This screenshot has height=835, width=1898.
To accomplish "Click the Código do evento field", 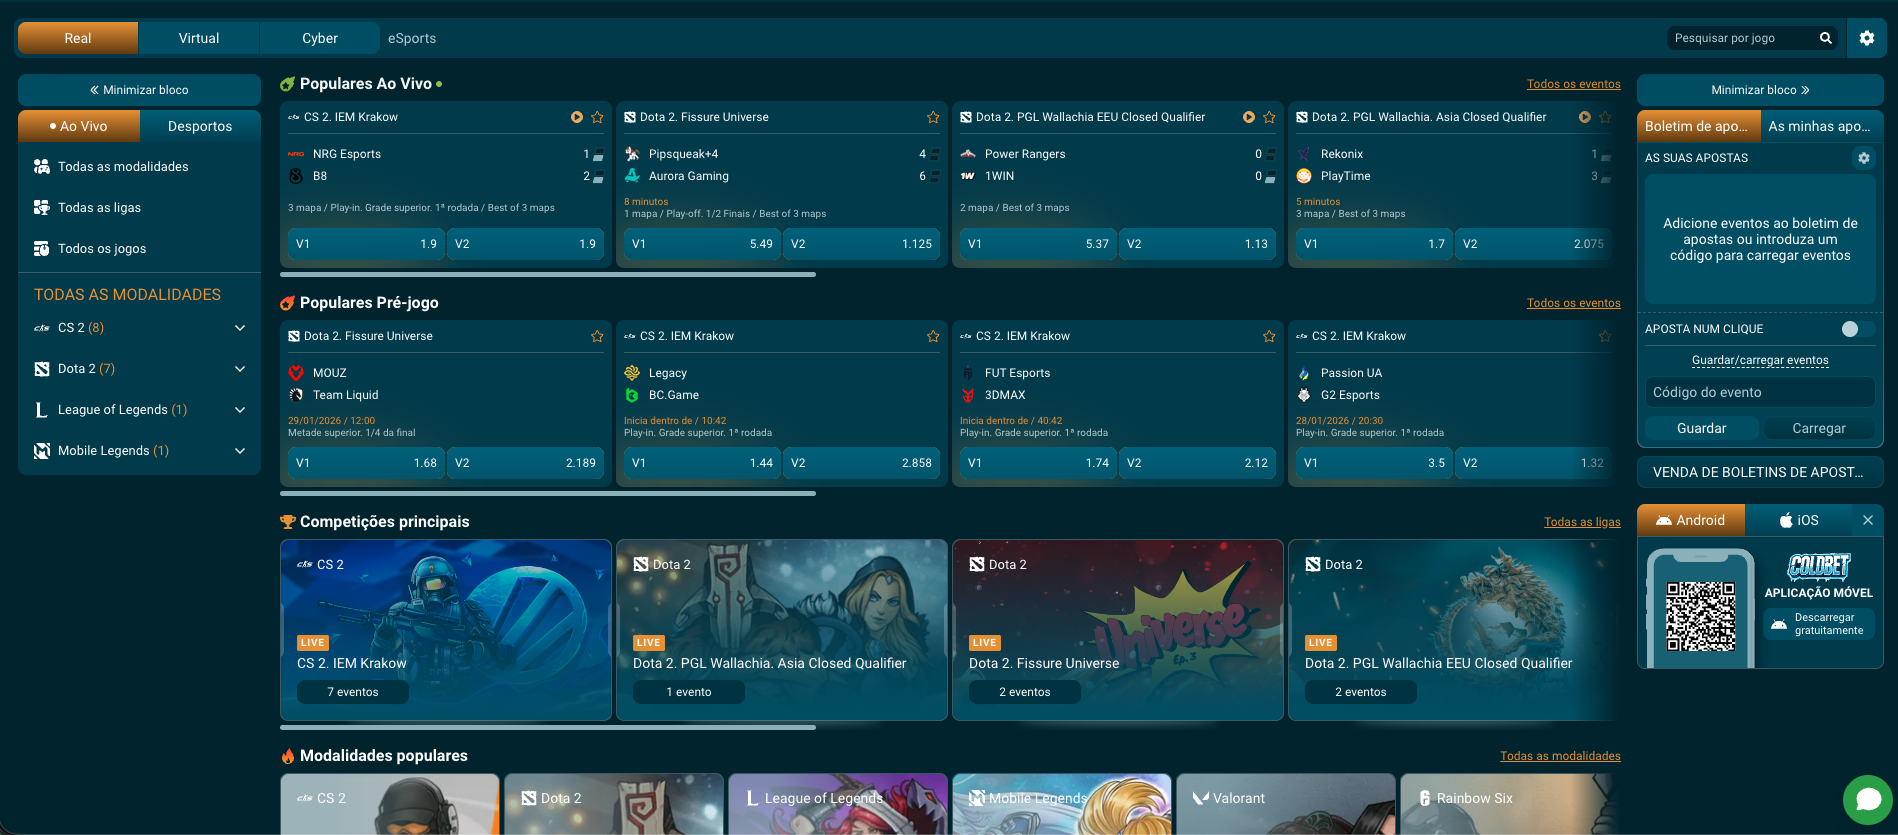I will [x=1759, y=392].
